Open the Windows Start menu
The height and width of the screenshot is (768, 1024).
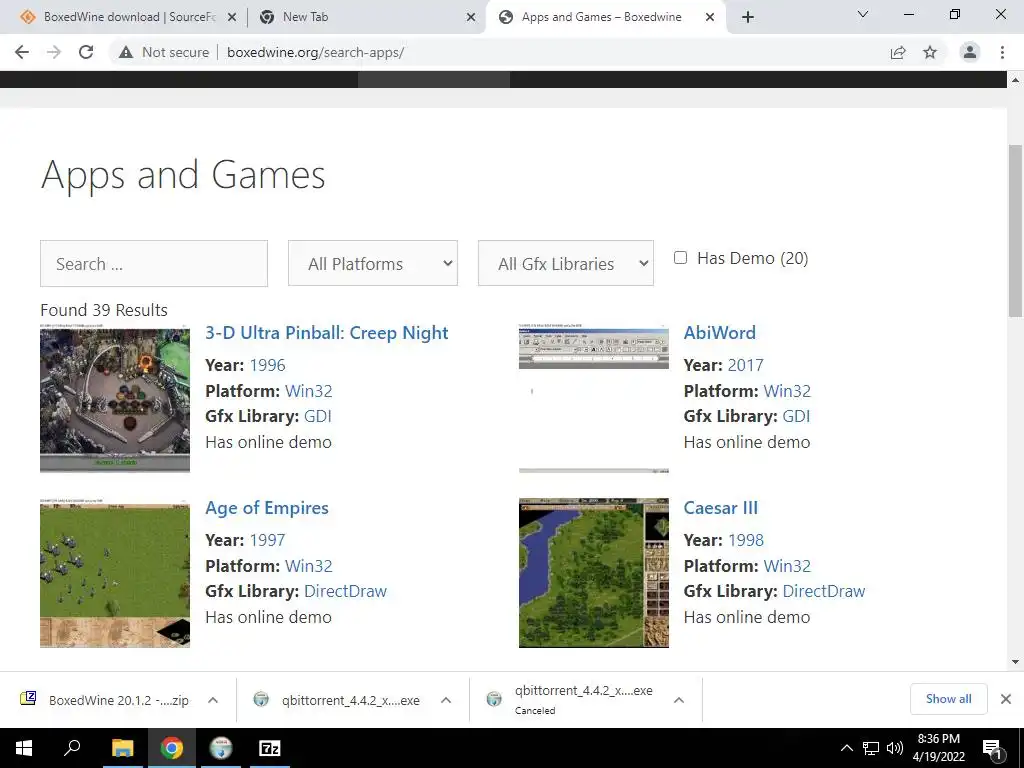click(x=24, y=748)
